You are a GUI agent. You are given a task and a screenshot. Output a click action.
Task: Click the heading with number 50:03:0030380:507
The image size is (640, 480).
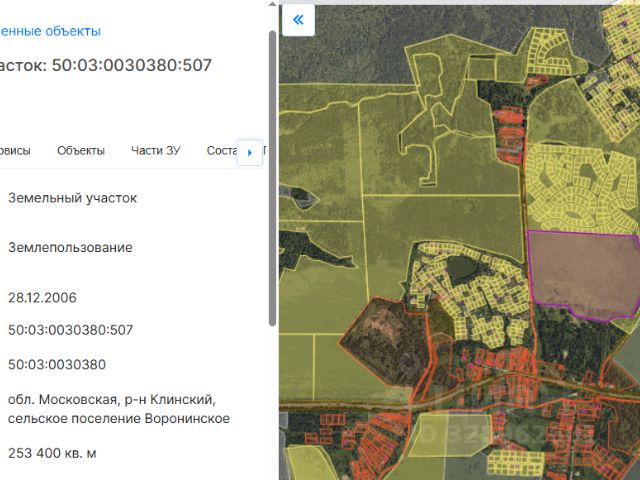pos(106,65)
